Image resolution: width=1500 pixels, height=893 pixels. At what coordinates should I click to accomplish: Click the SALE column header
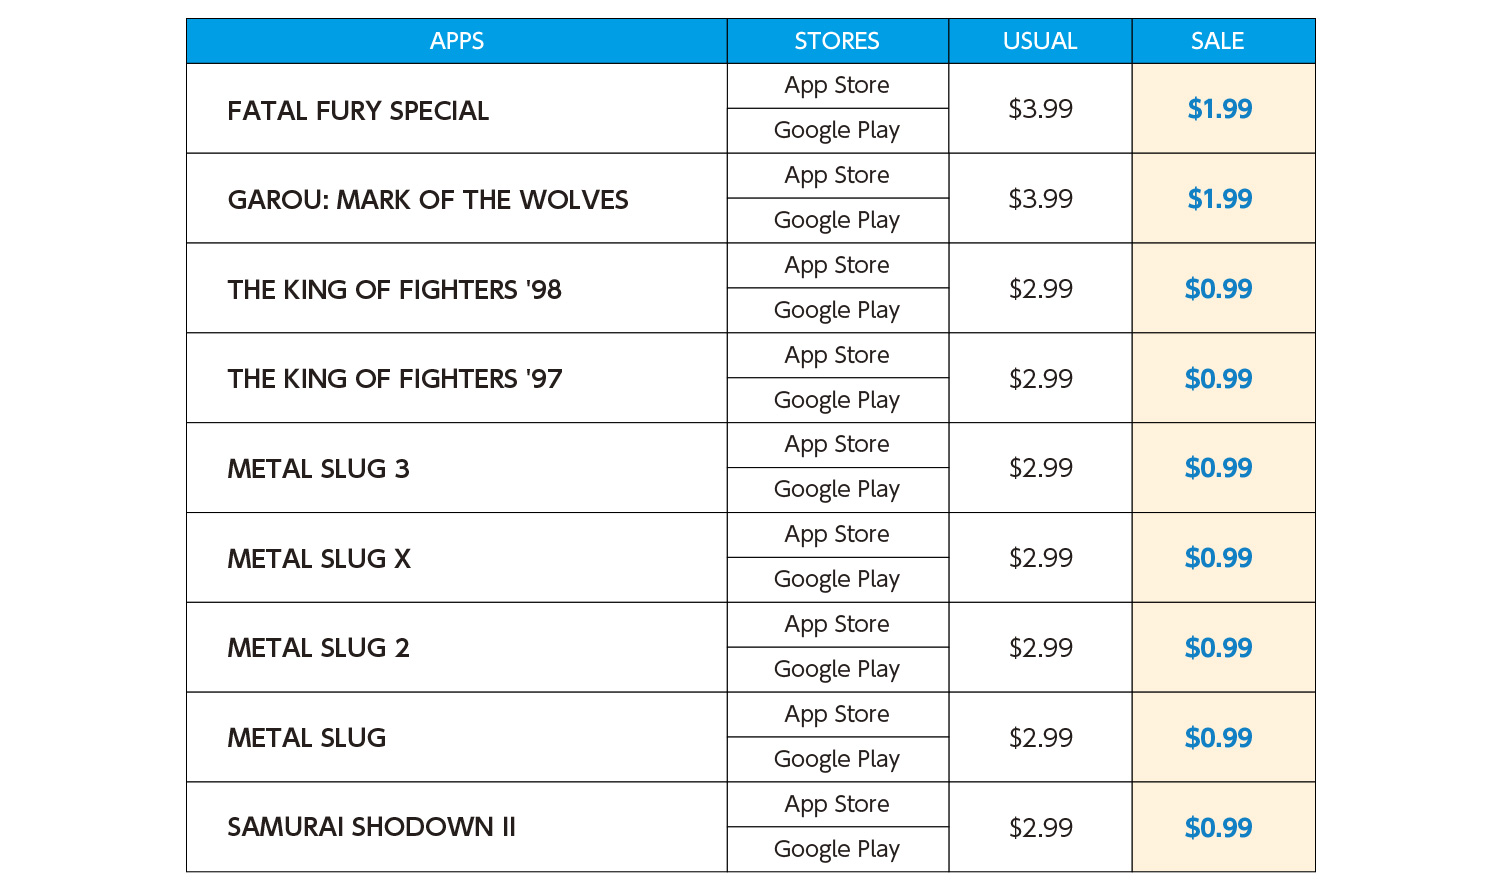pos(1217,41)
